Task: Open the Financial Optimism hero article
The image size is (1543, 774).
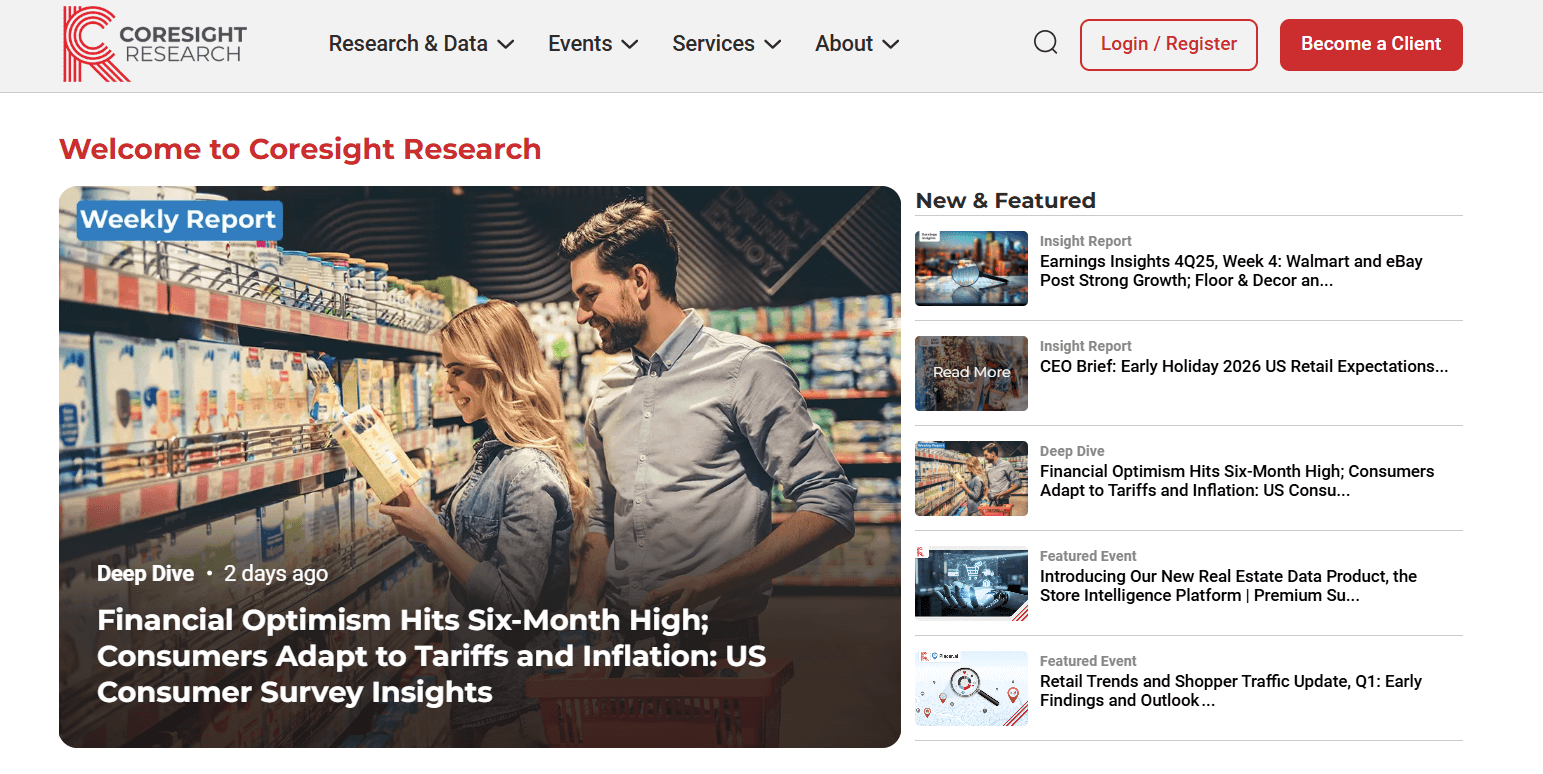Action: pyautogui.click(x=431, y=655)
